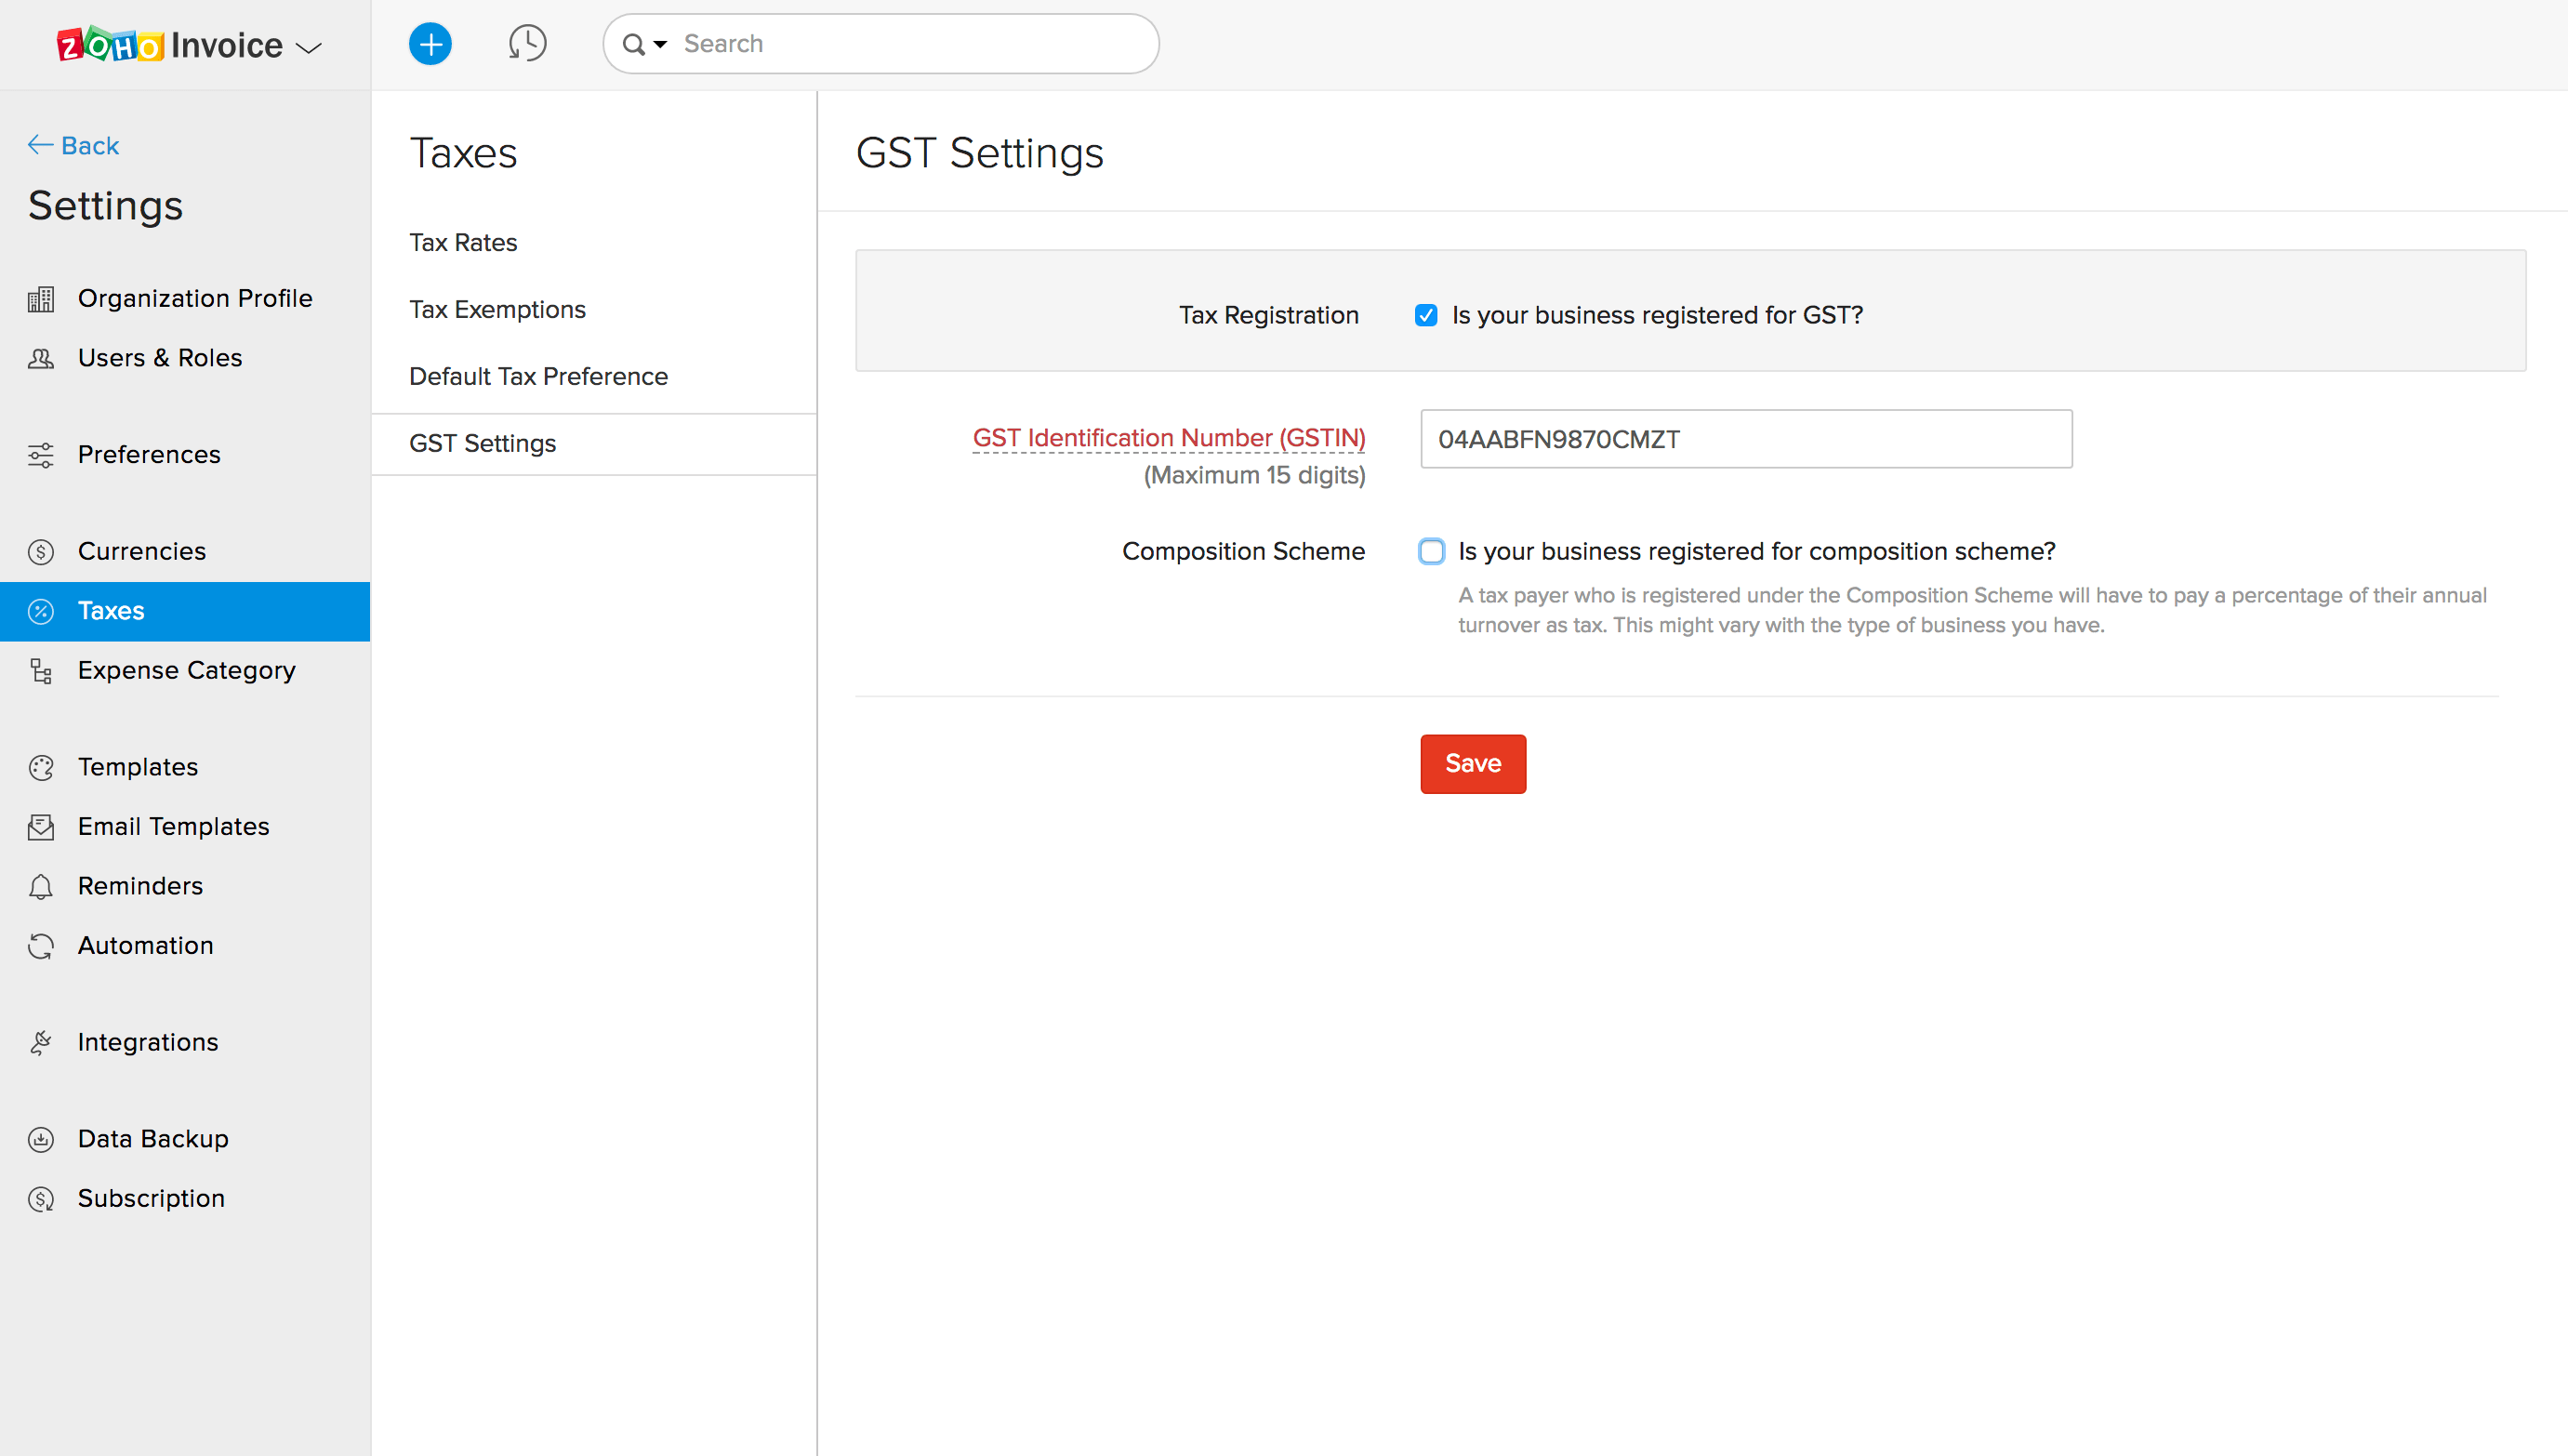Screen dimensions: 2568x1456
Task: Toggle the Taxes sidebar entry
Action: coord(110,611)
